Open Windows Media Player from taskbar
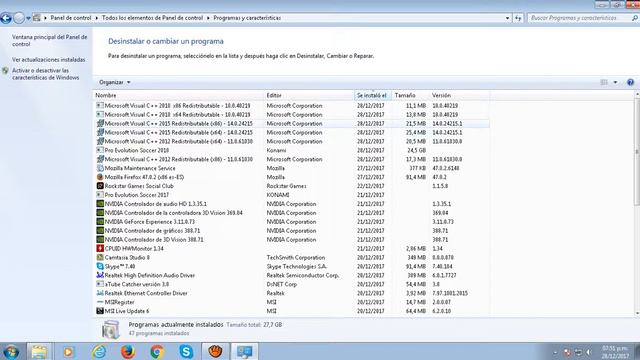The height and width of the screenshot is (360, 640). (69, 351)
